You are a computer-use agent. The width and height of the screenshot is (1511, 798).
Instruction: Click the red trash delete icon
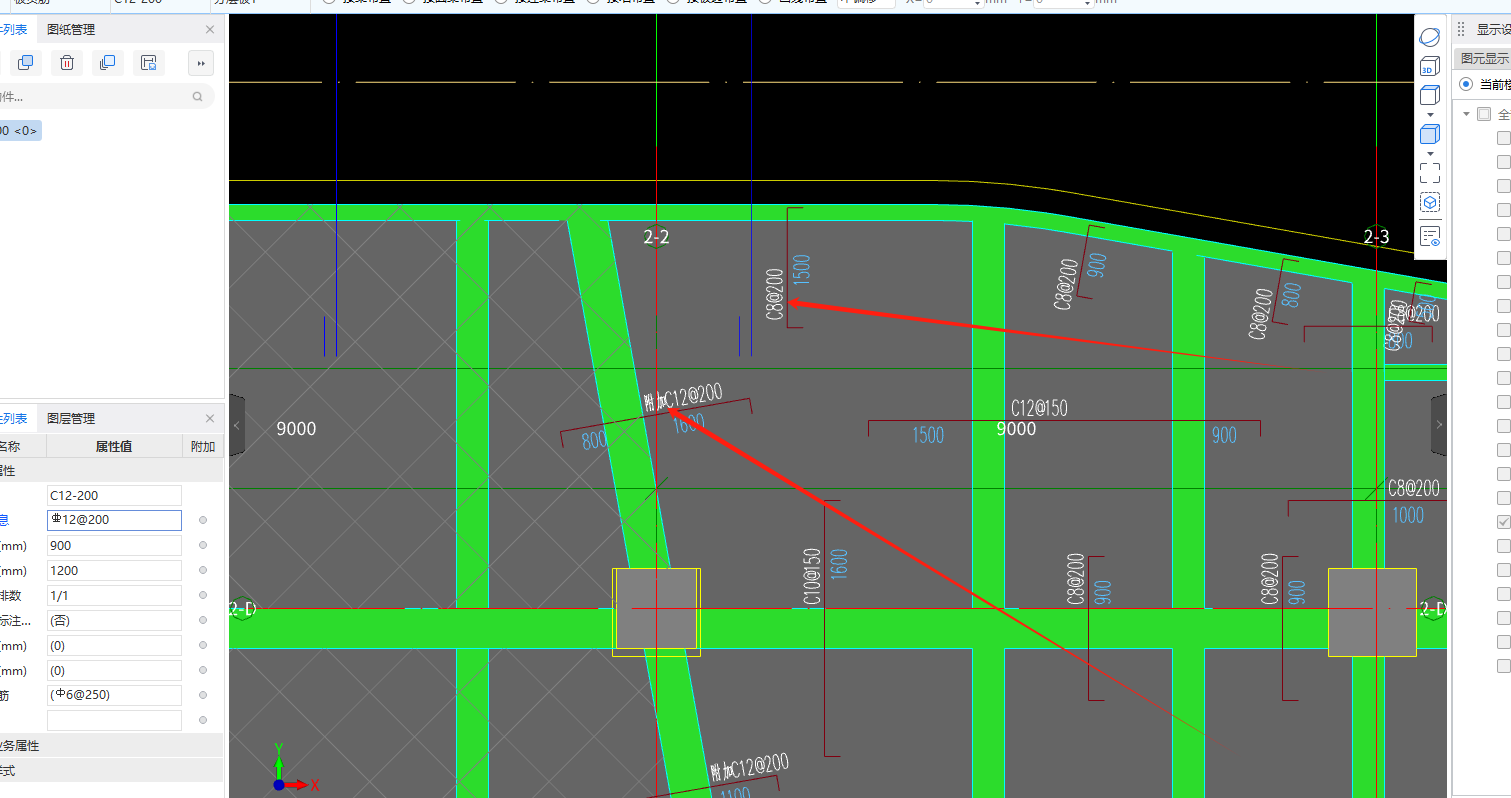coord(66,63)
